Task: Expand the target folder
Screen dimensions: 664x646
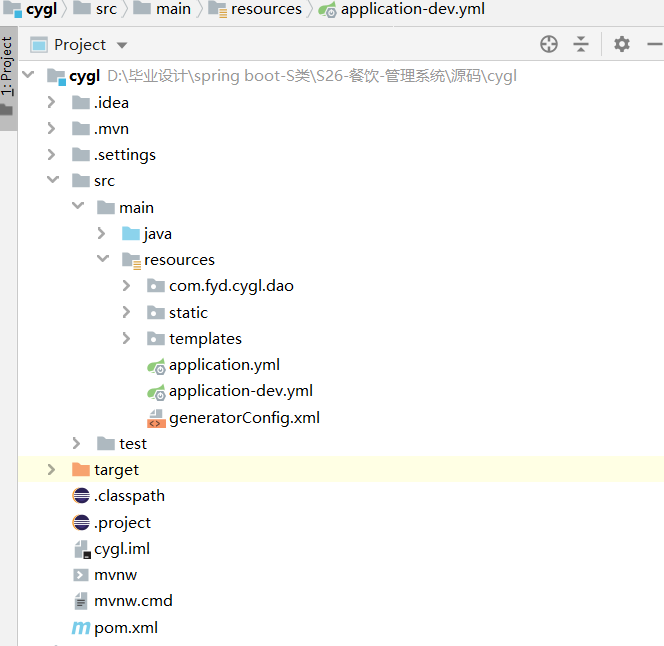Action: 51,470
